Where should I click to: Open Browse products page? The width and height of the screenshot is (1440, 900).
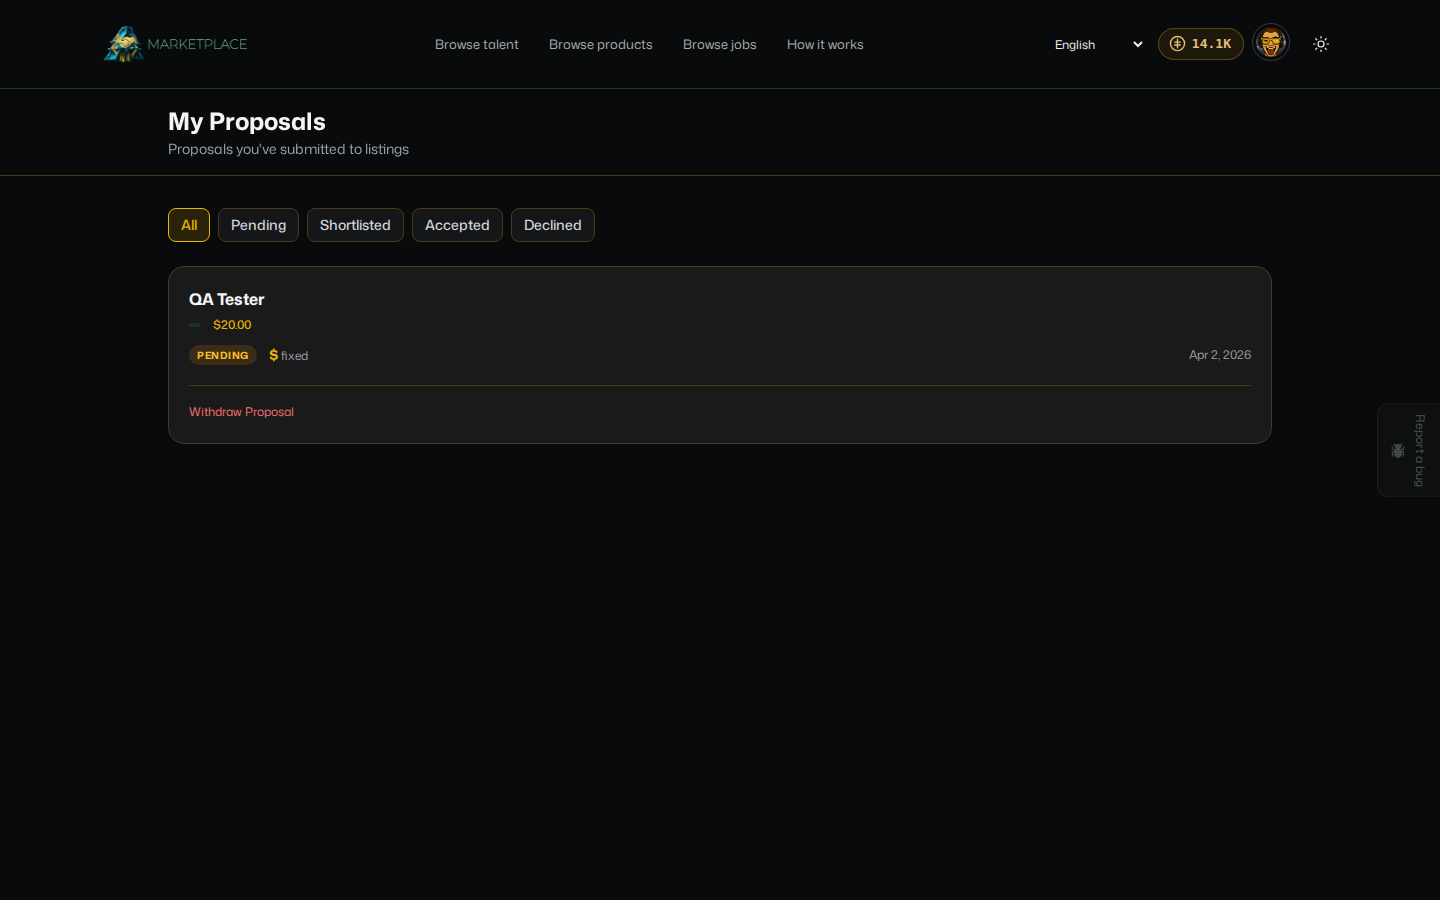point(601,44)
